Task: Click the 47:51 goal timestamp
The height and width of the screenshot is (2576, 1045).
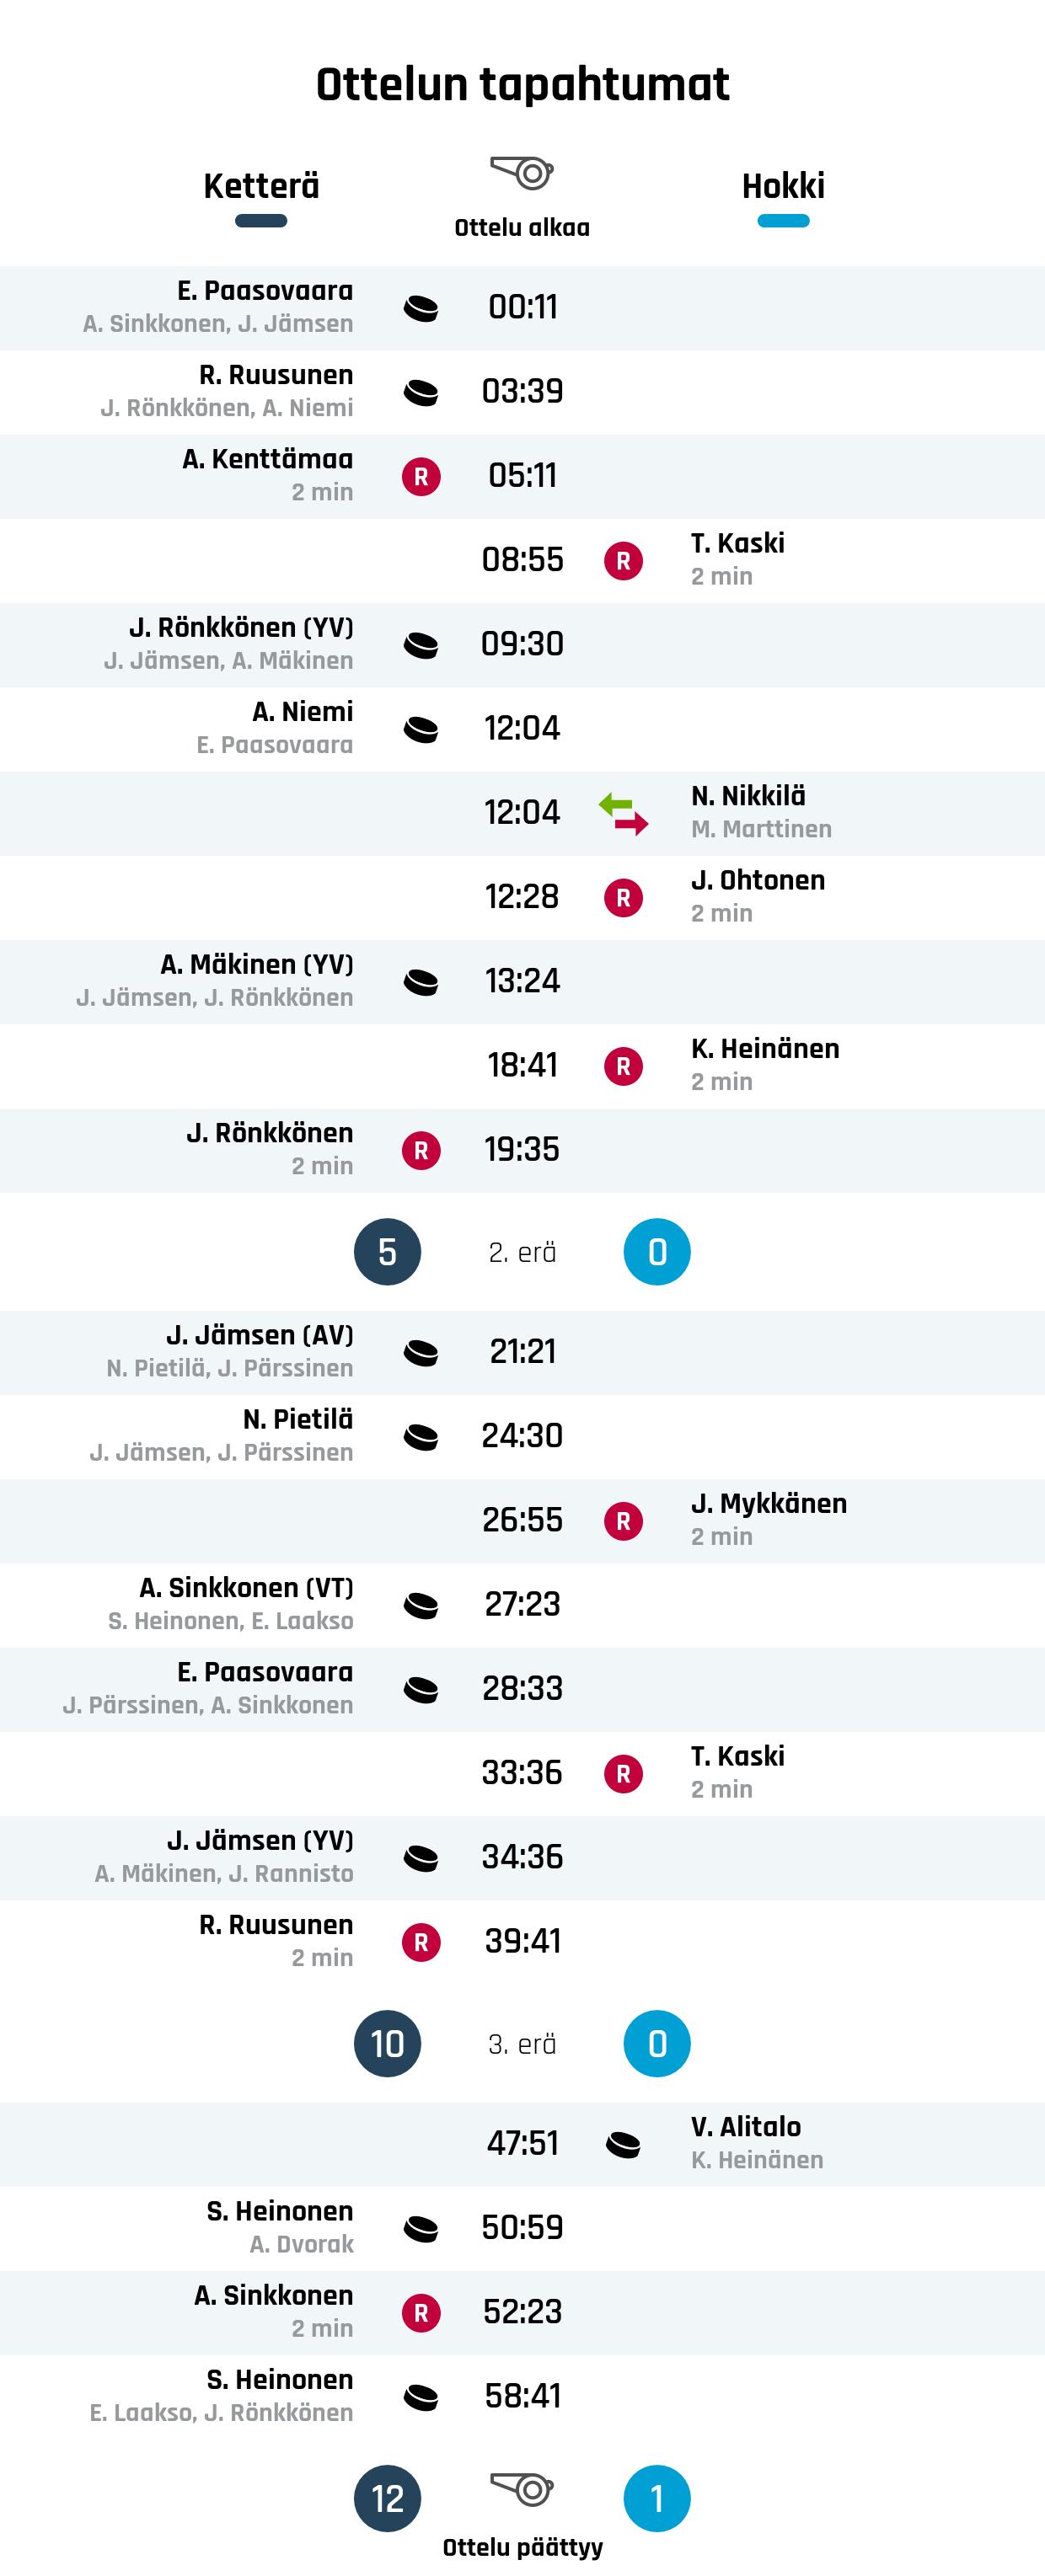Action: 522,2144
